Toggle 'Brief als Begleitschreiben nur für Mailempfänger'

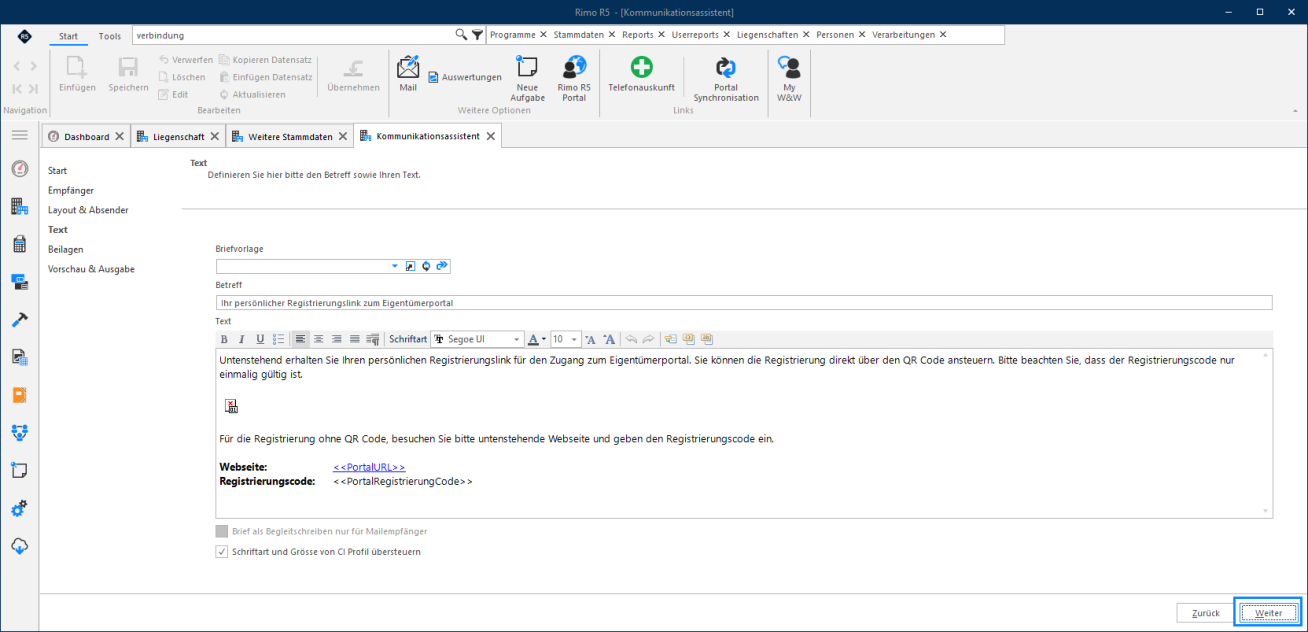click(x=222, y=531)
